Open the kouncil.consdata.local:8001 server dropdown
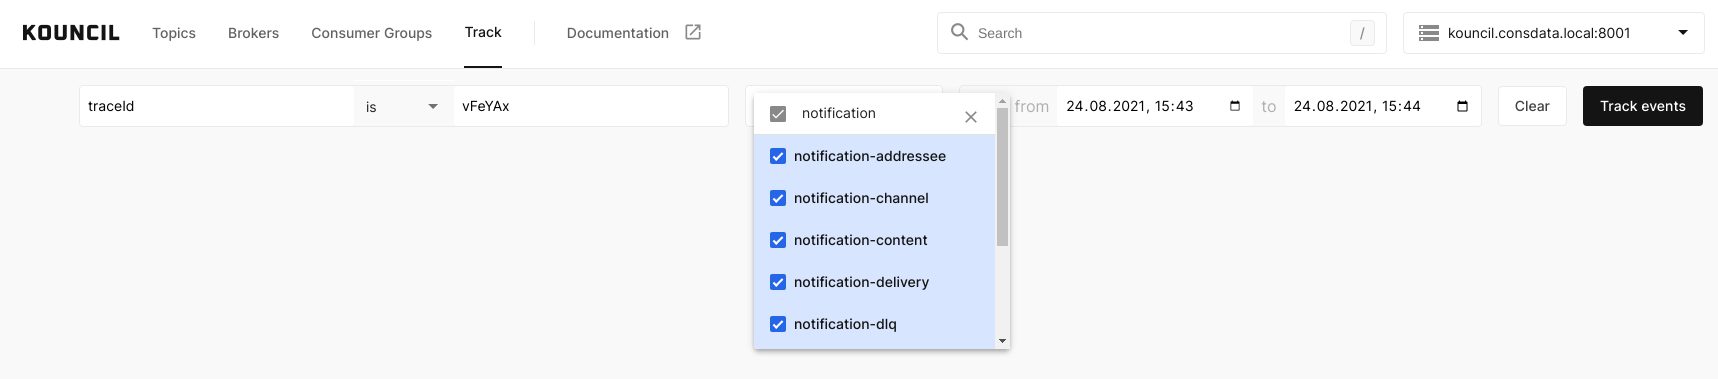The height and width of the screenshot is (379, 1718). [x=1554, y=33]
